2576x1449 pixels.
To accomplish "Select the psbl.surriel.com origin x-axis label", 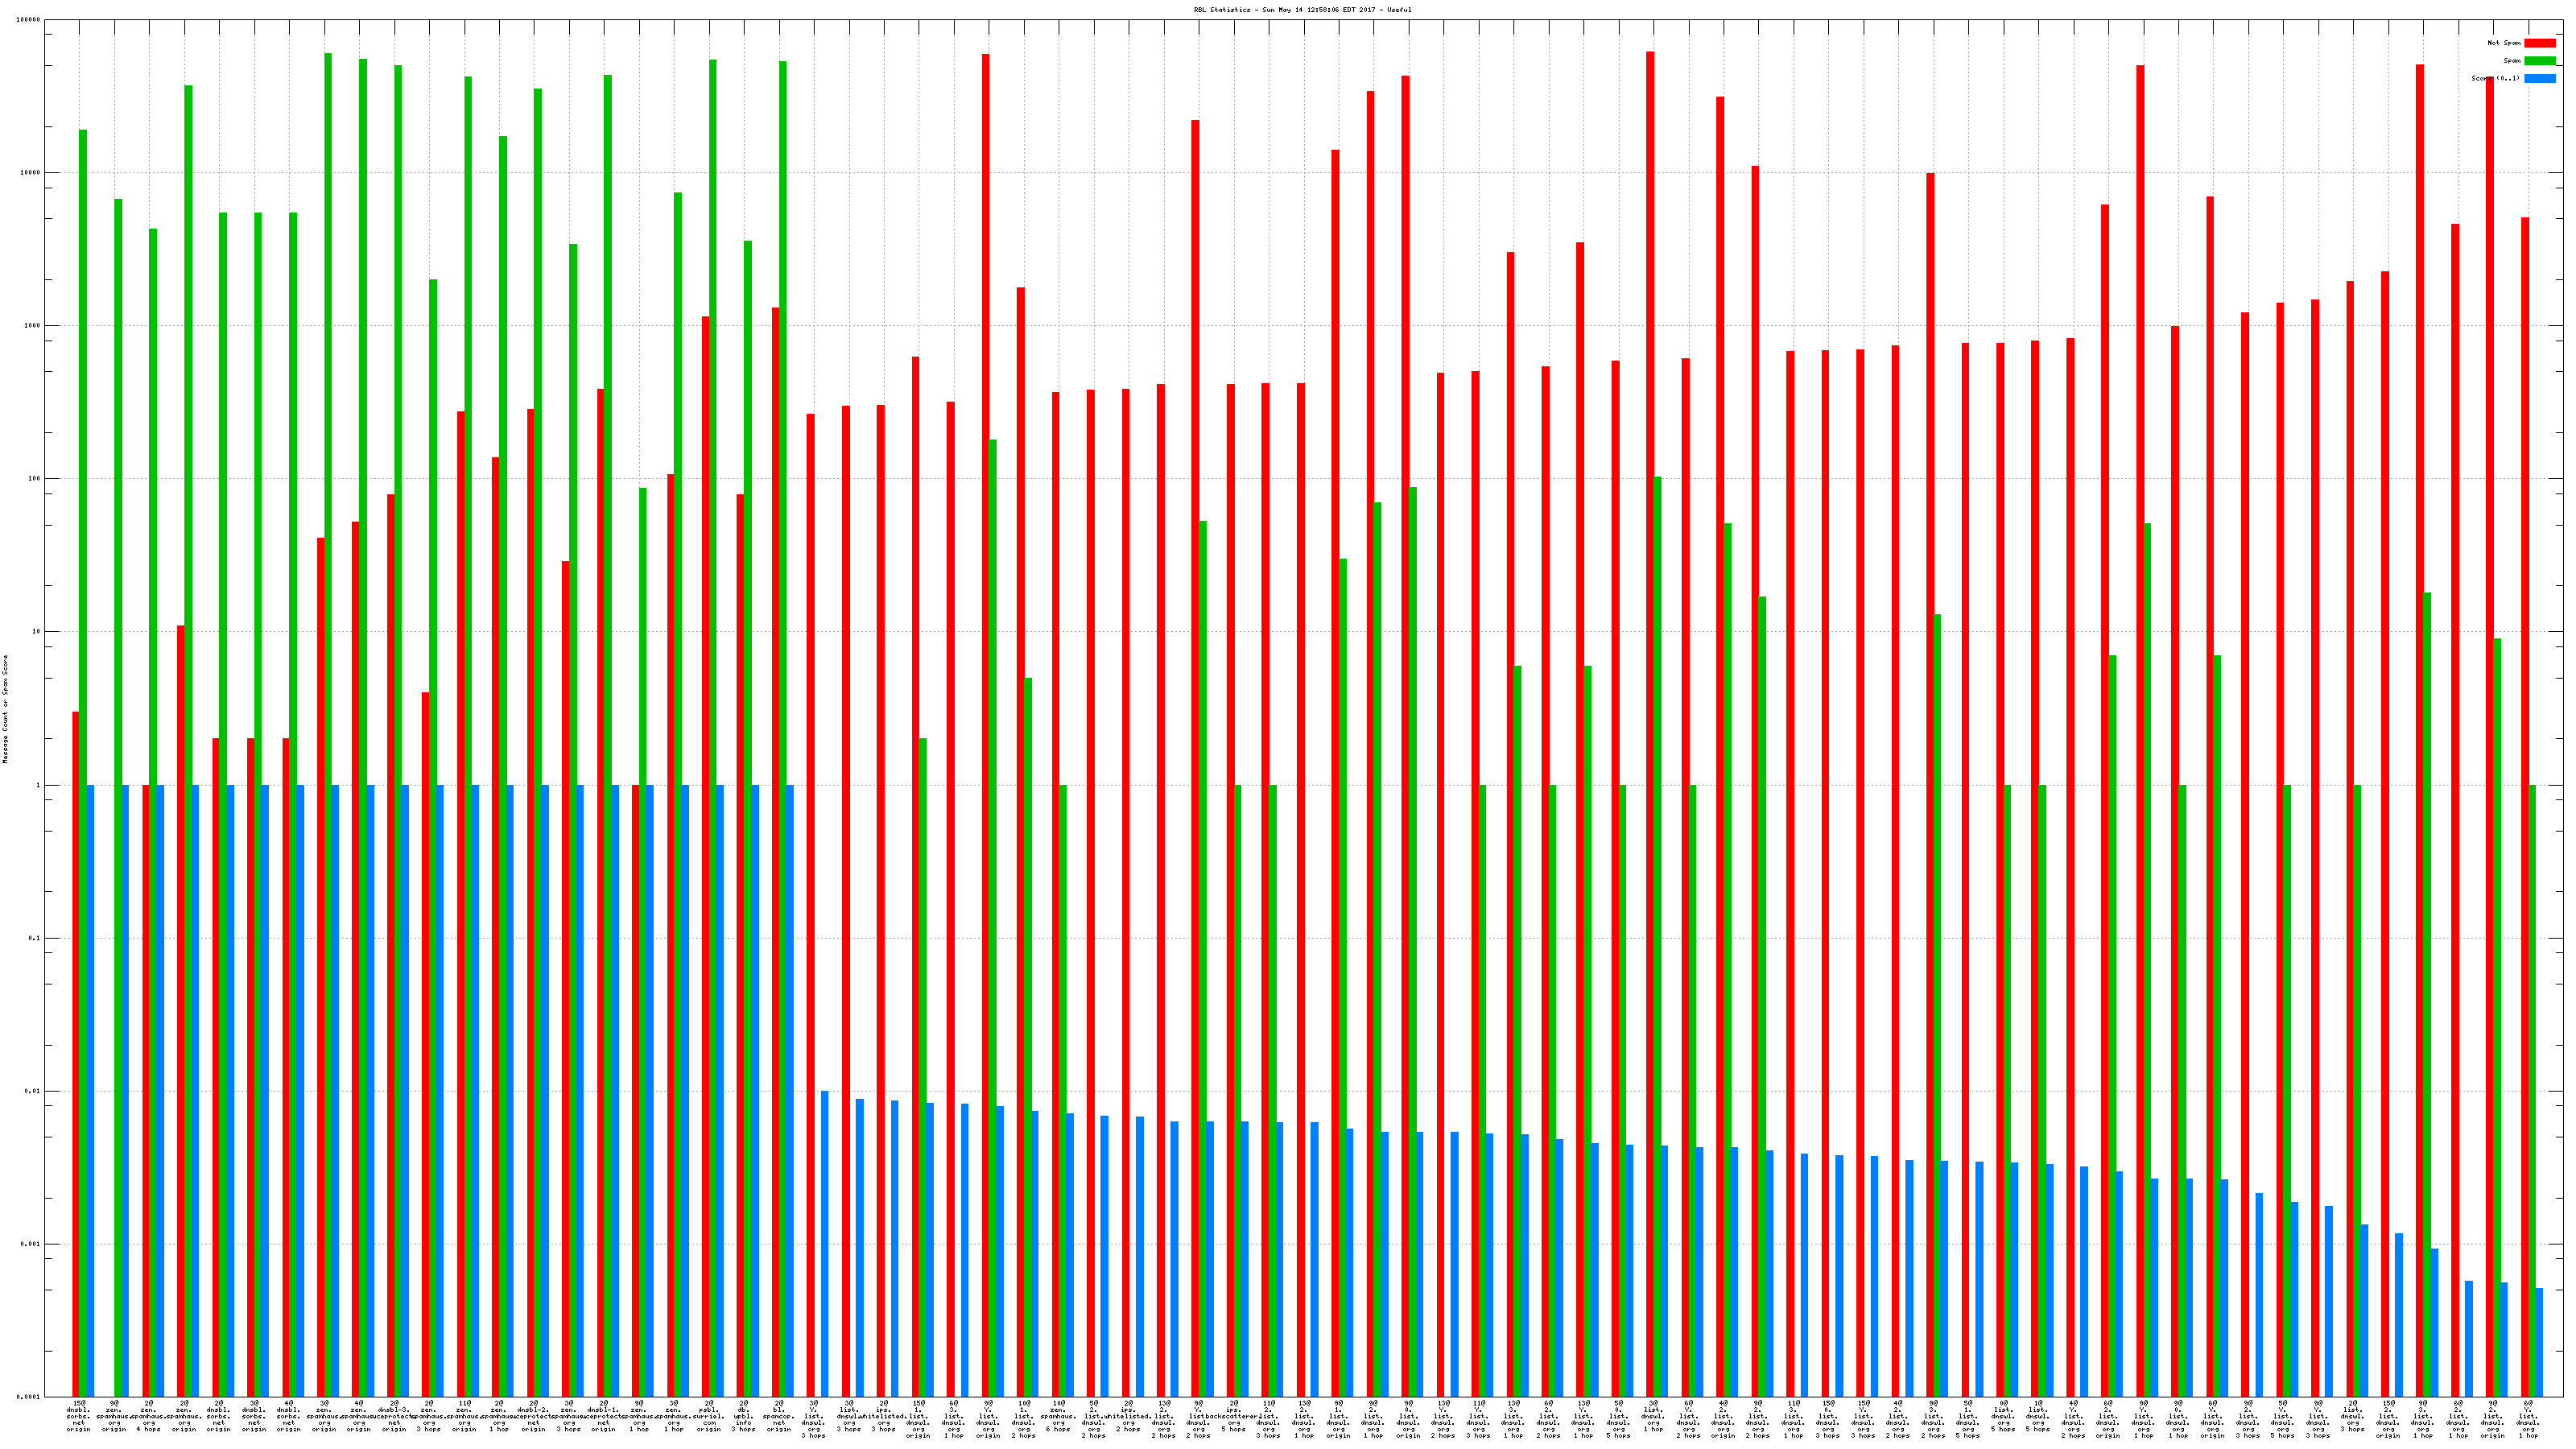I will [x=709, y=1416].
